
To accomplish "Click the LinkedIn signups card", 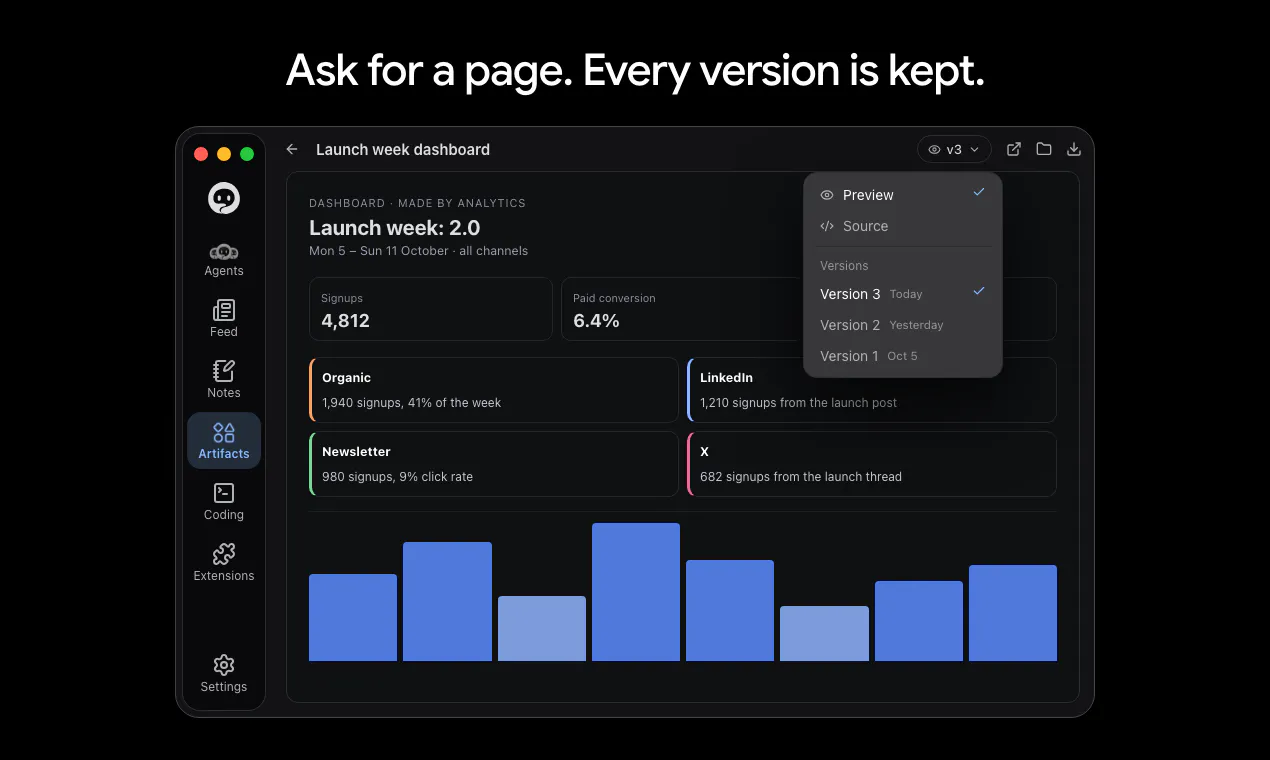I will 872,390.
